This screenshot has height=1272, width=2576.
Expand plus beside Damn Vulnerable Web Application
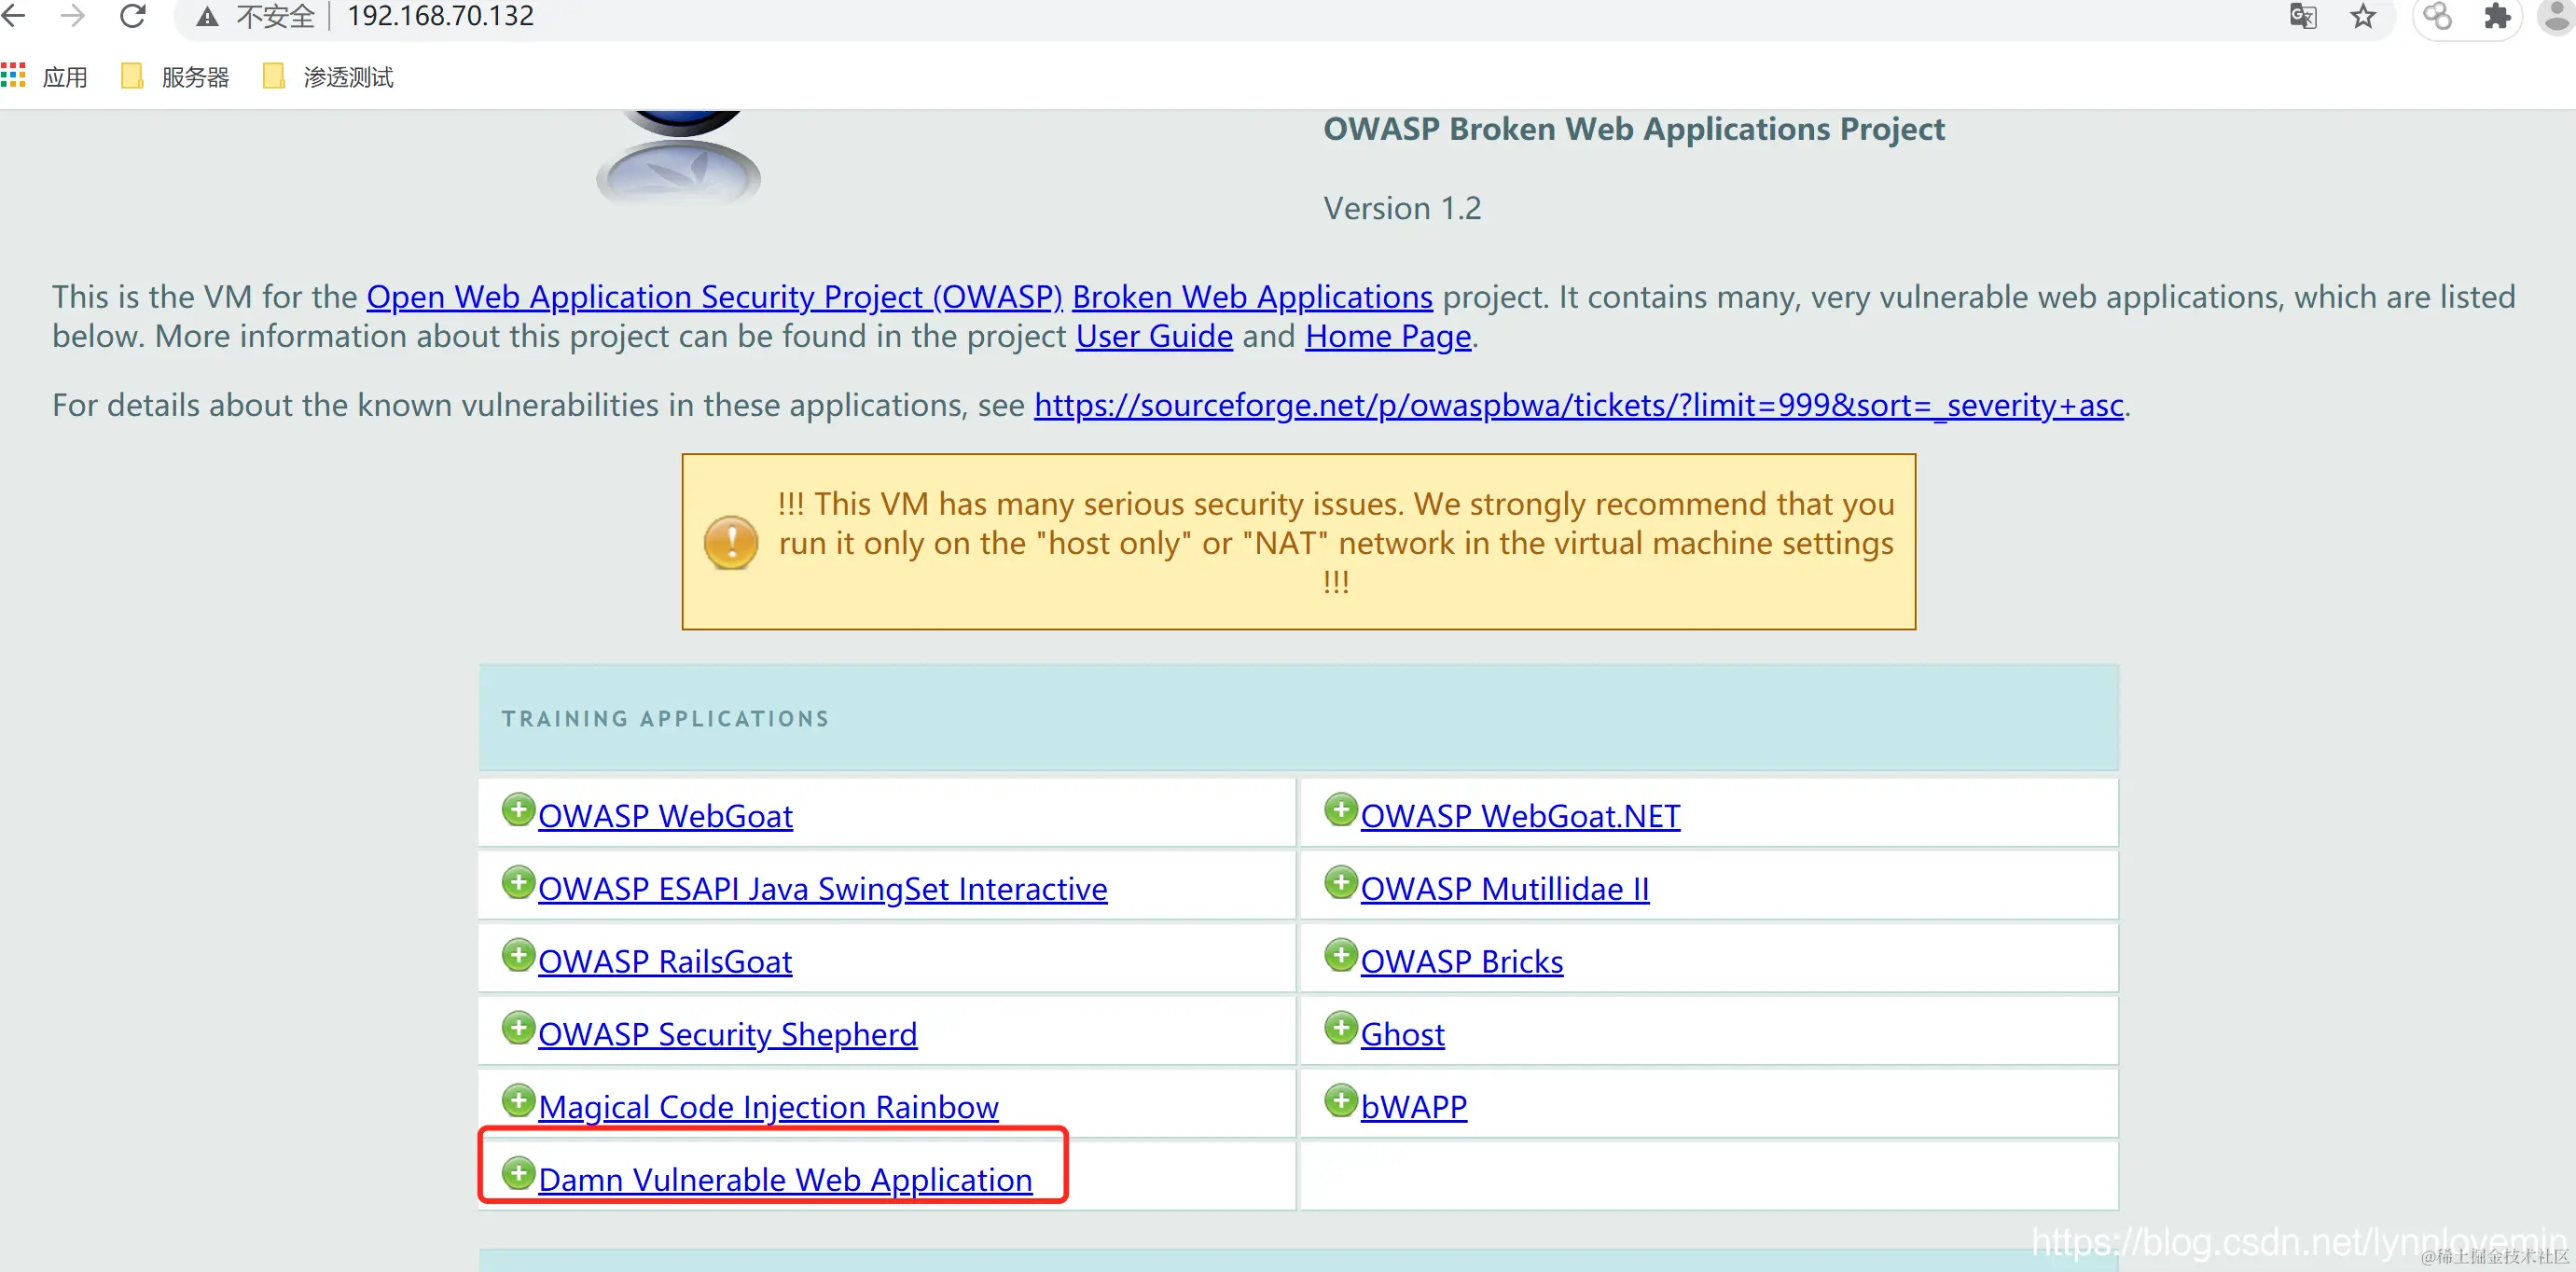tap(518, 1174)
